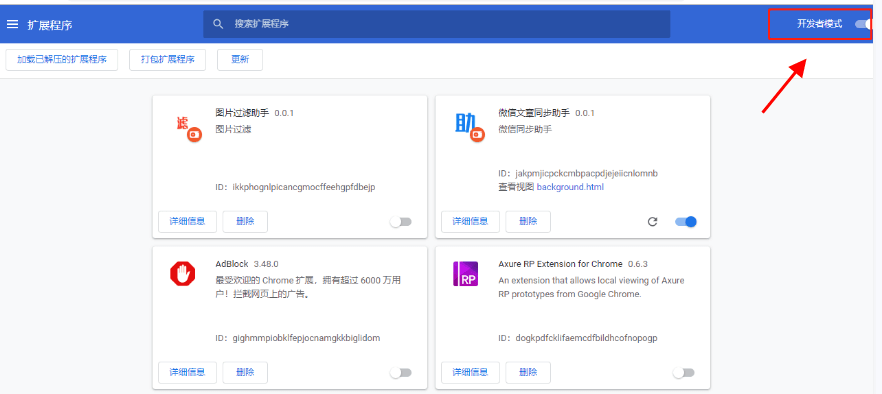This screenshot has width=882, height=394.
Task: Click Axure RP Extension for Chrome title
Action: coord(560,264)
